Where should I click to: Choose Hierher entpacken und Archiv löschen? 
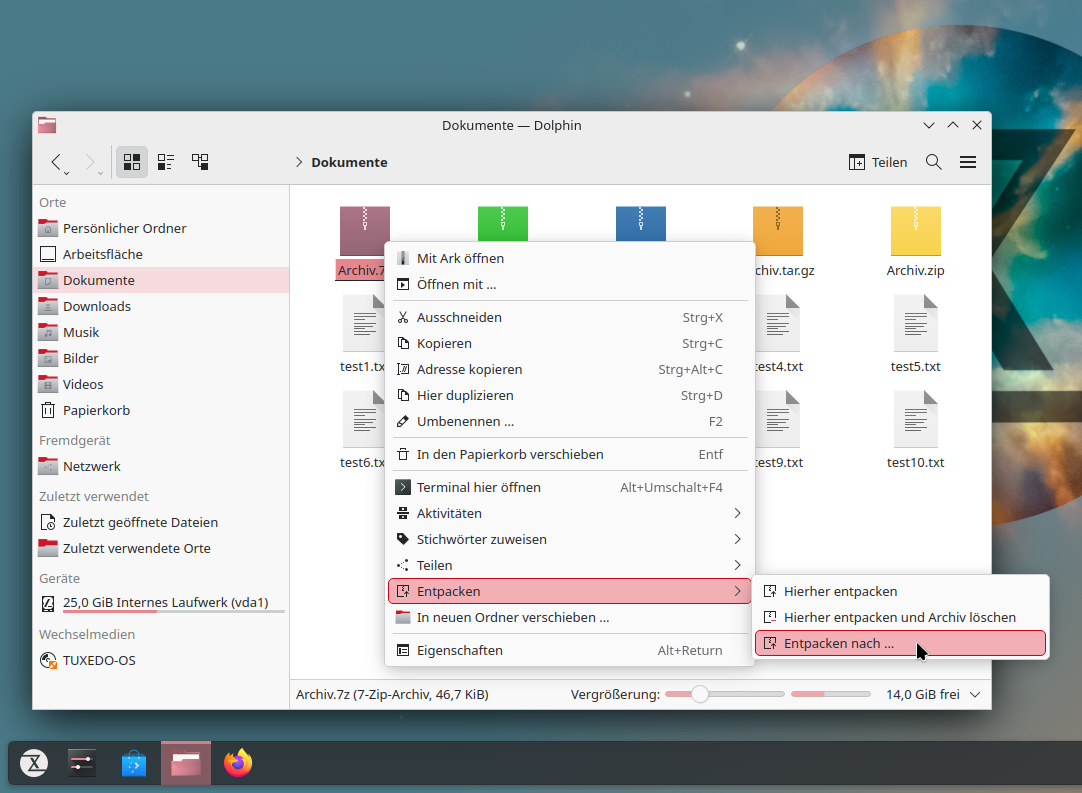point(901,618)
